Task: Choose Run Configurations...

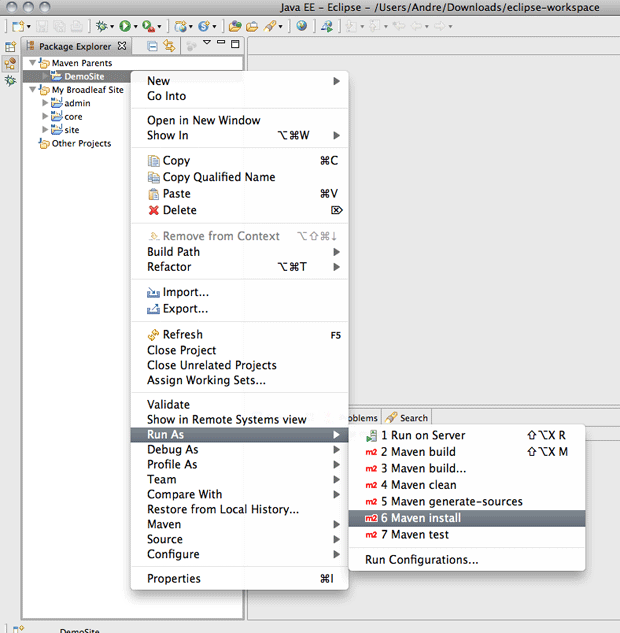Action: pos(467,560)
